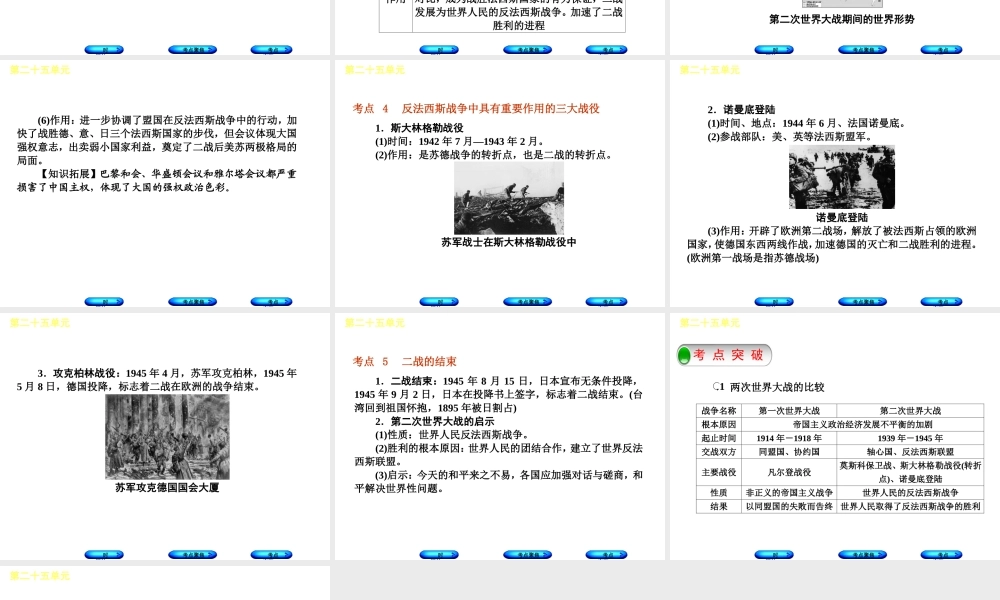Click table row header 根本原因
The width and height of the screenshot is (1000, 600).
[x=719, y=424]
